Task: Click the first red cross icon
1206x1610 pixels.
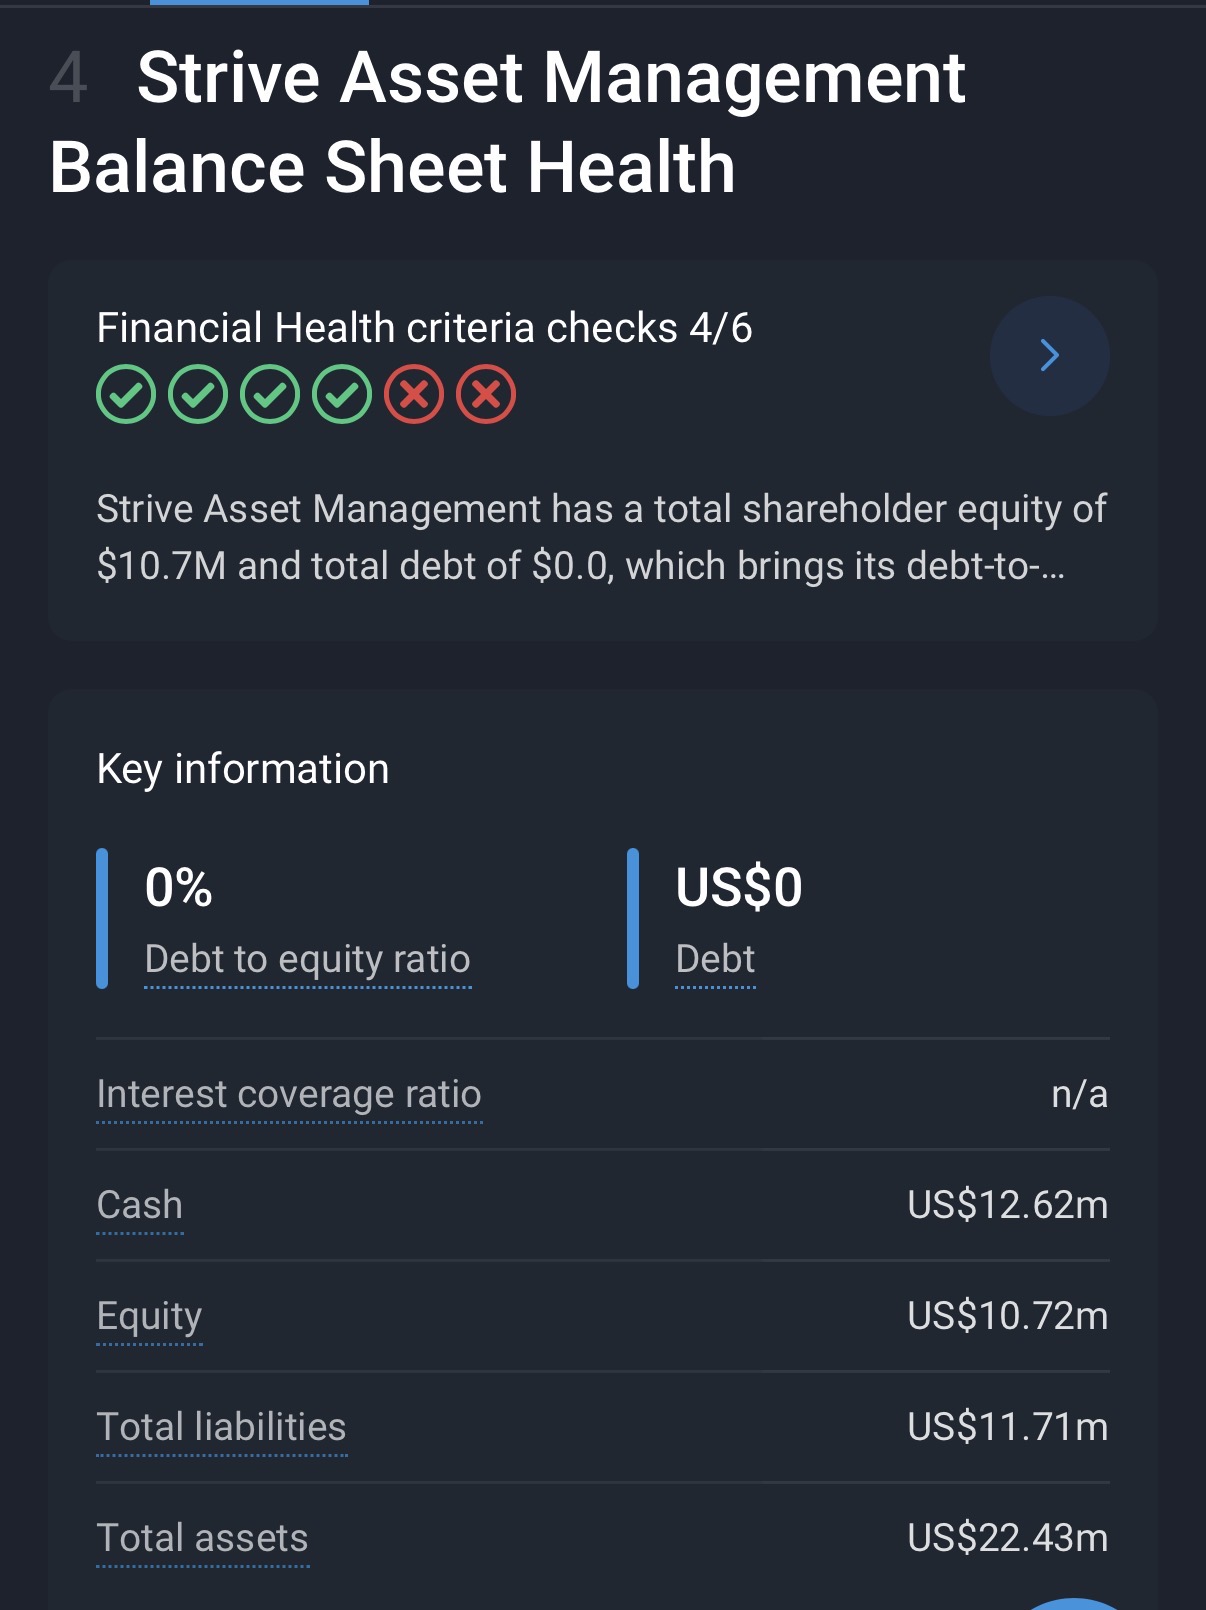Action: tap(414, 395)
